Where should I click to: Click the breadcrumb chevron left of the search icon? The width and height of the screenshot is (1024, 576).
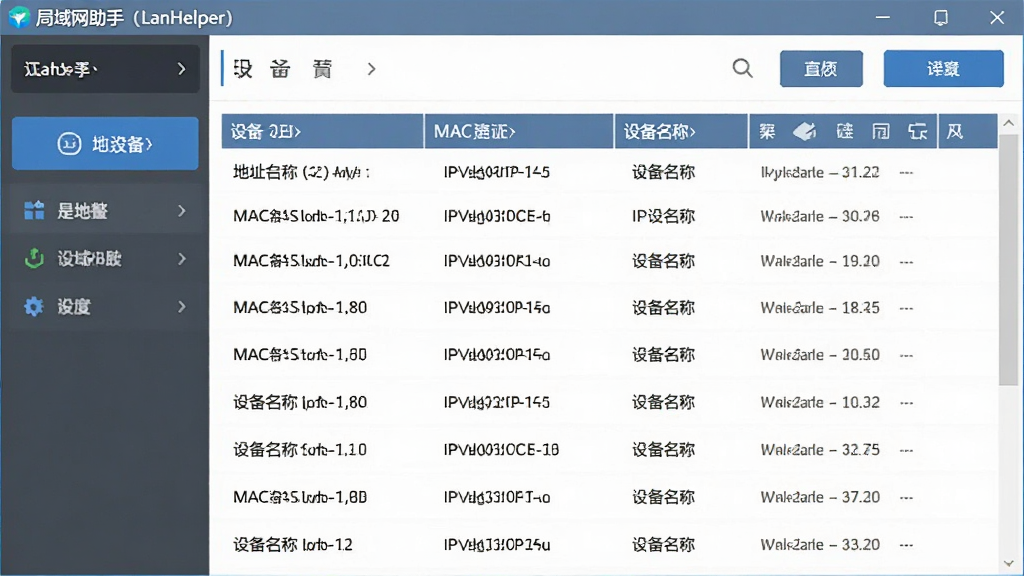coord(372,69)
